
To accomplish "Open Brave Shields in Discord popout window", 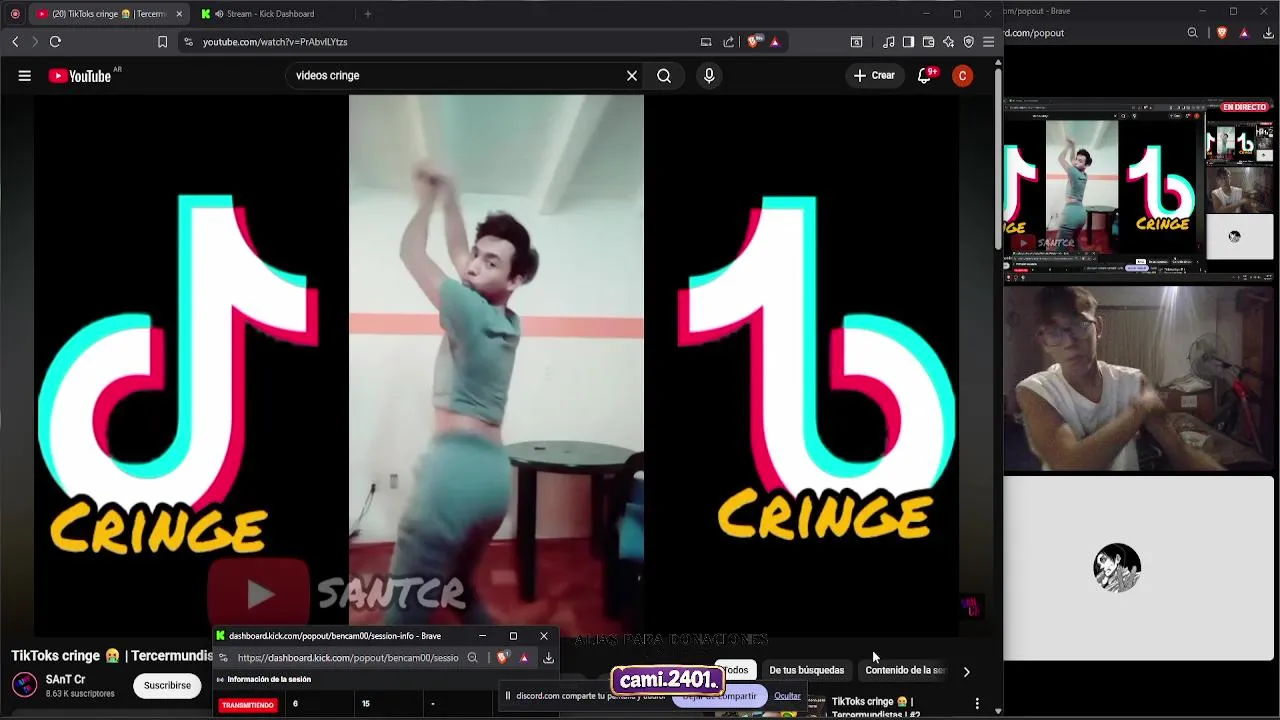I will point(1222,33).
